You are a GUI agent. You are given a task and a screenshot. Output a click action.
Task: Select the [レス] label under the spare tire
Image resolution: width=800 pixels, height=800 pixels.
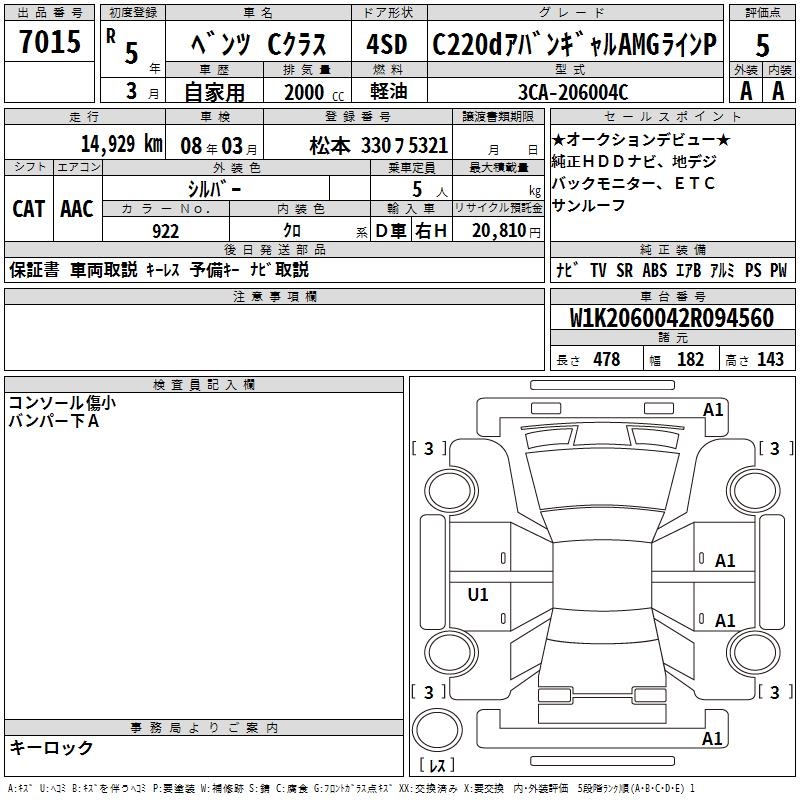[437, 765]
